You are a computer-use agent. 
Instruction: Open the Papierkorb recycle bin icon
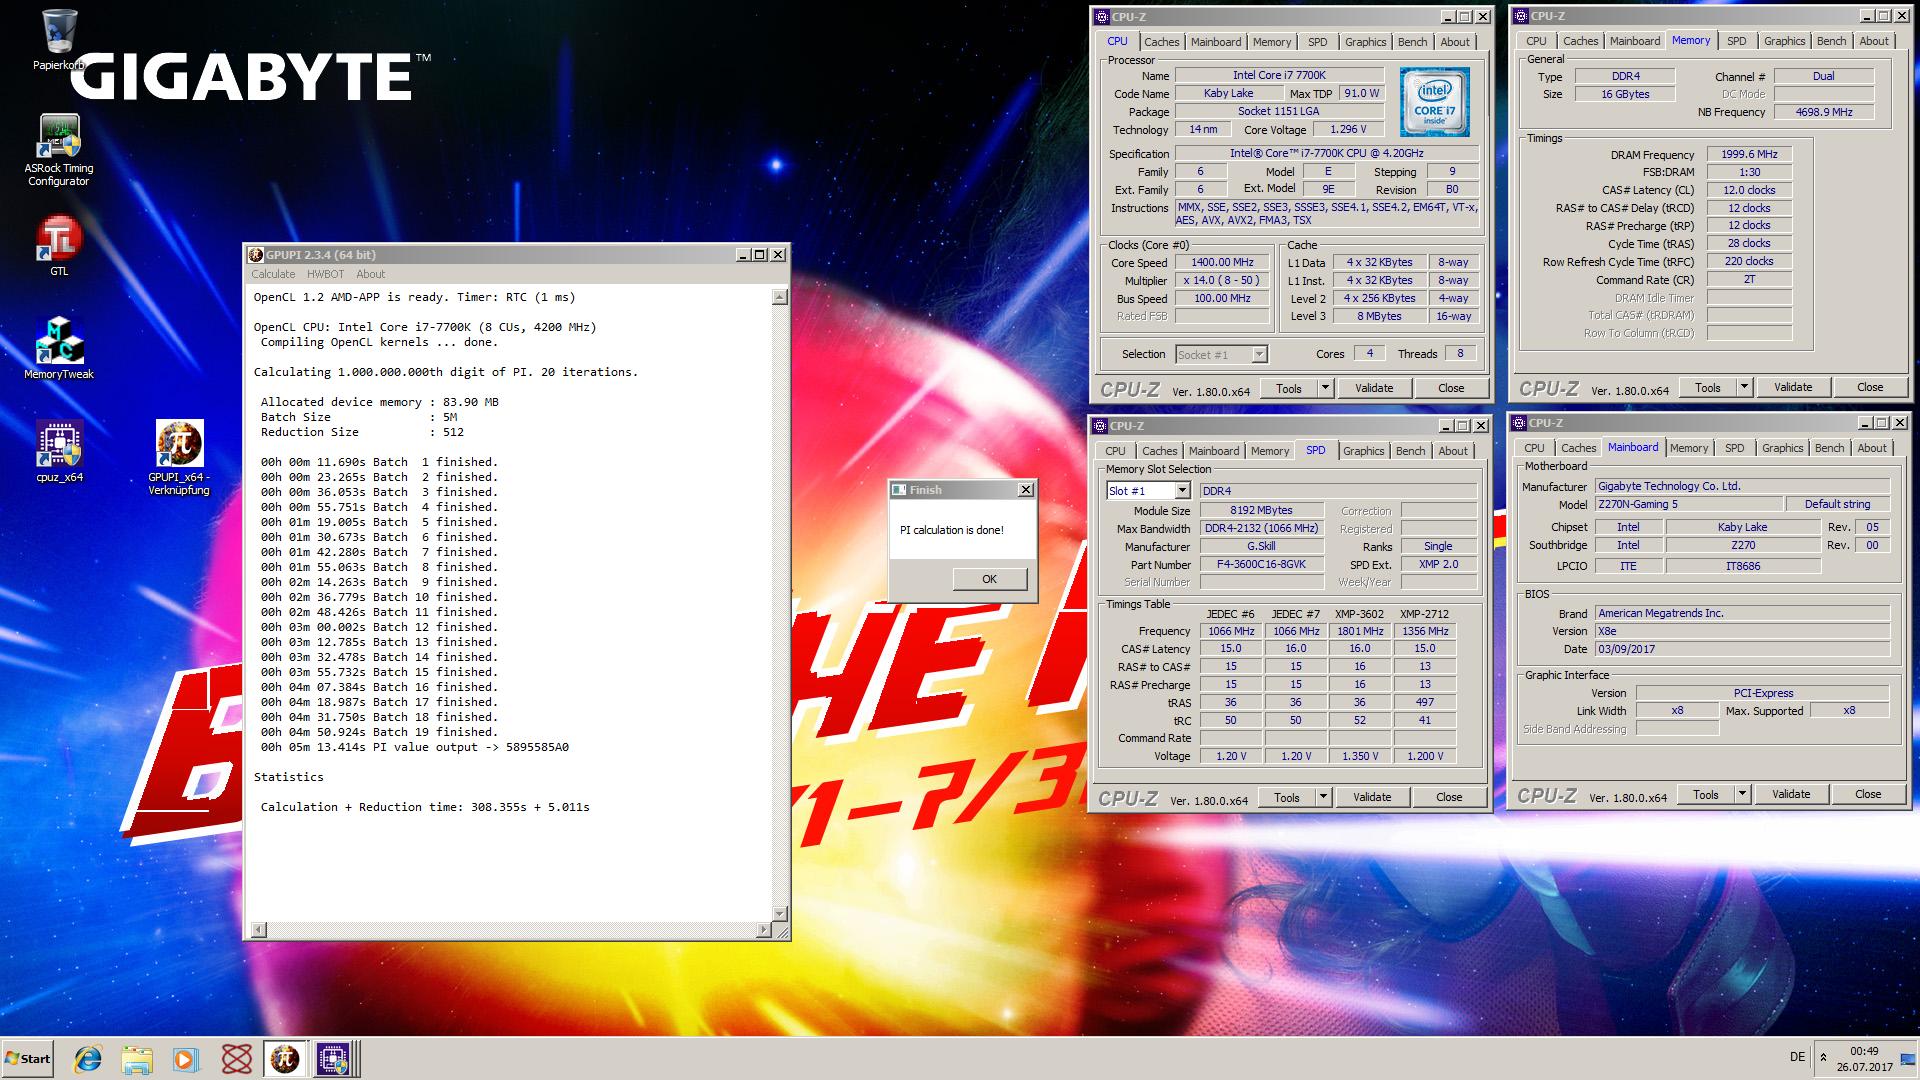(60, 40)
